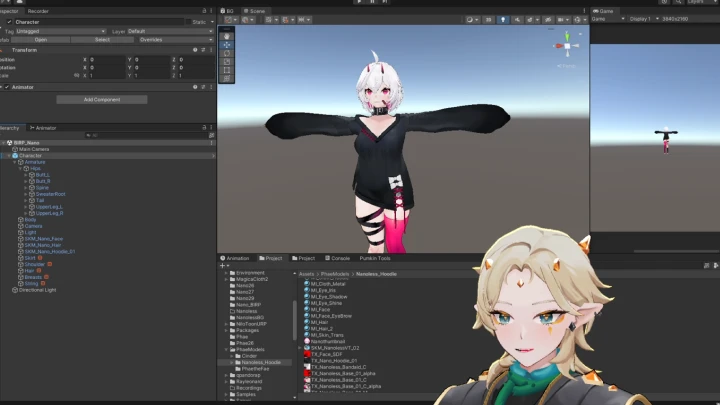This screenshot has width=720, height=405.
Task: Click the Play button
Action: pyautogui.click(x=359, y=2)
